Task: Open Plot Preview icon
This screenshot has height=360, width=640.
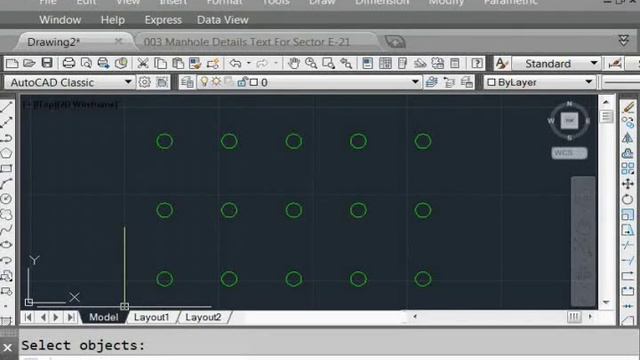Action: (86, 63)
